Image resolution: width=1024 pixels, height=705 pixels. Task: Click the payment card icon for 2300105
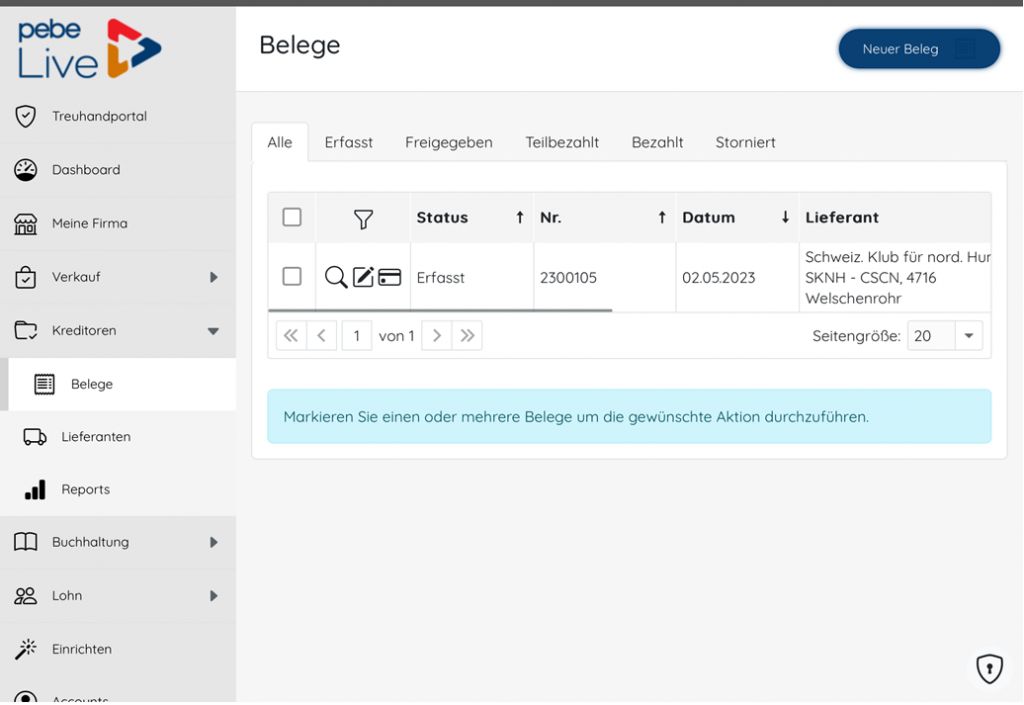[x=390, y=277]
